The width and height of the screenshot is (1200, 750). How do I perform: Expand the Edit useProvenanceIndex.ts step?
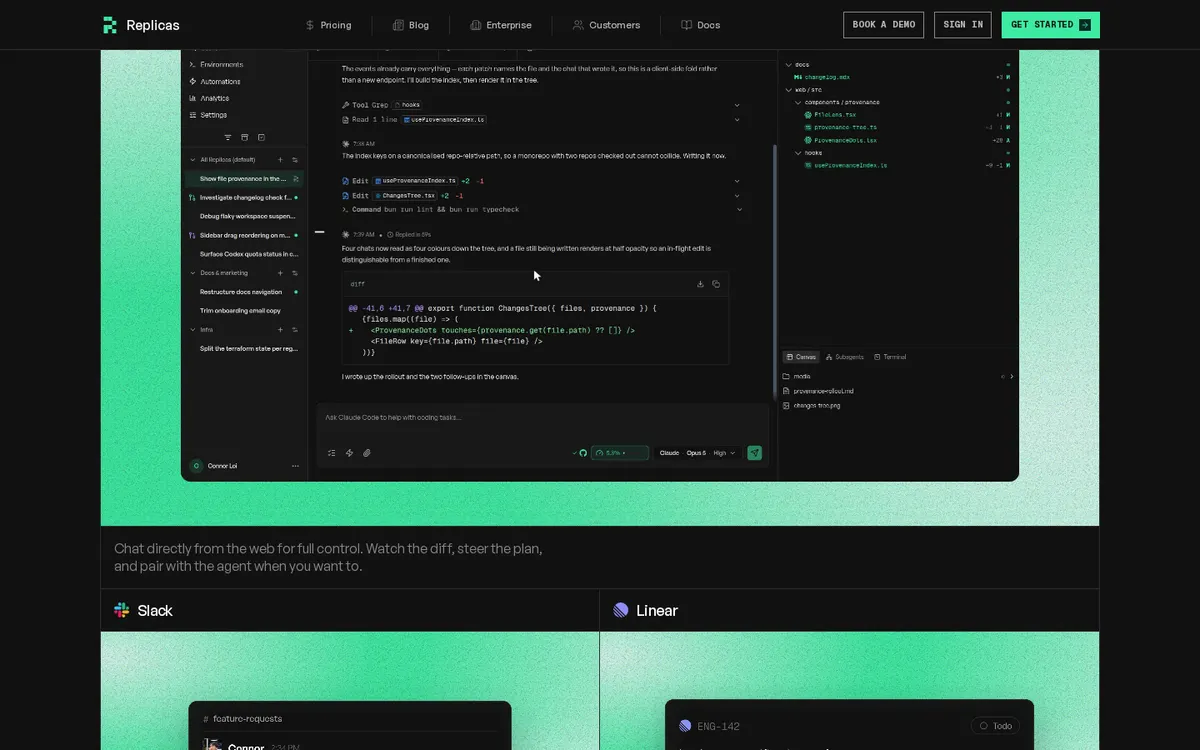(737, 181)
